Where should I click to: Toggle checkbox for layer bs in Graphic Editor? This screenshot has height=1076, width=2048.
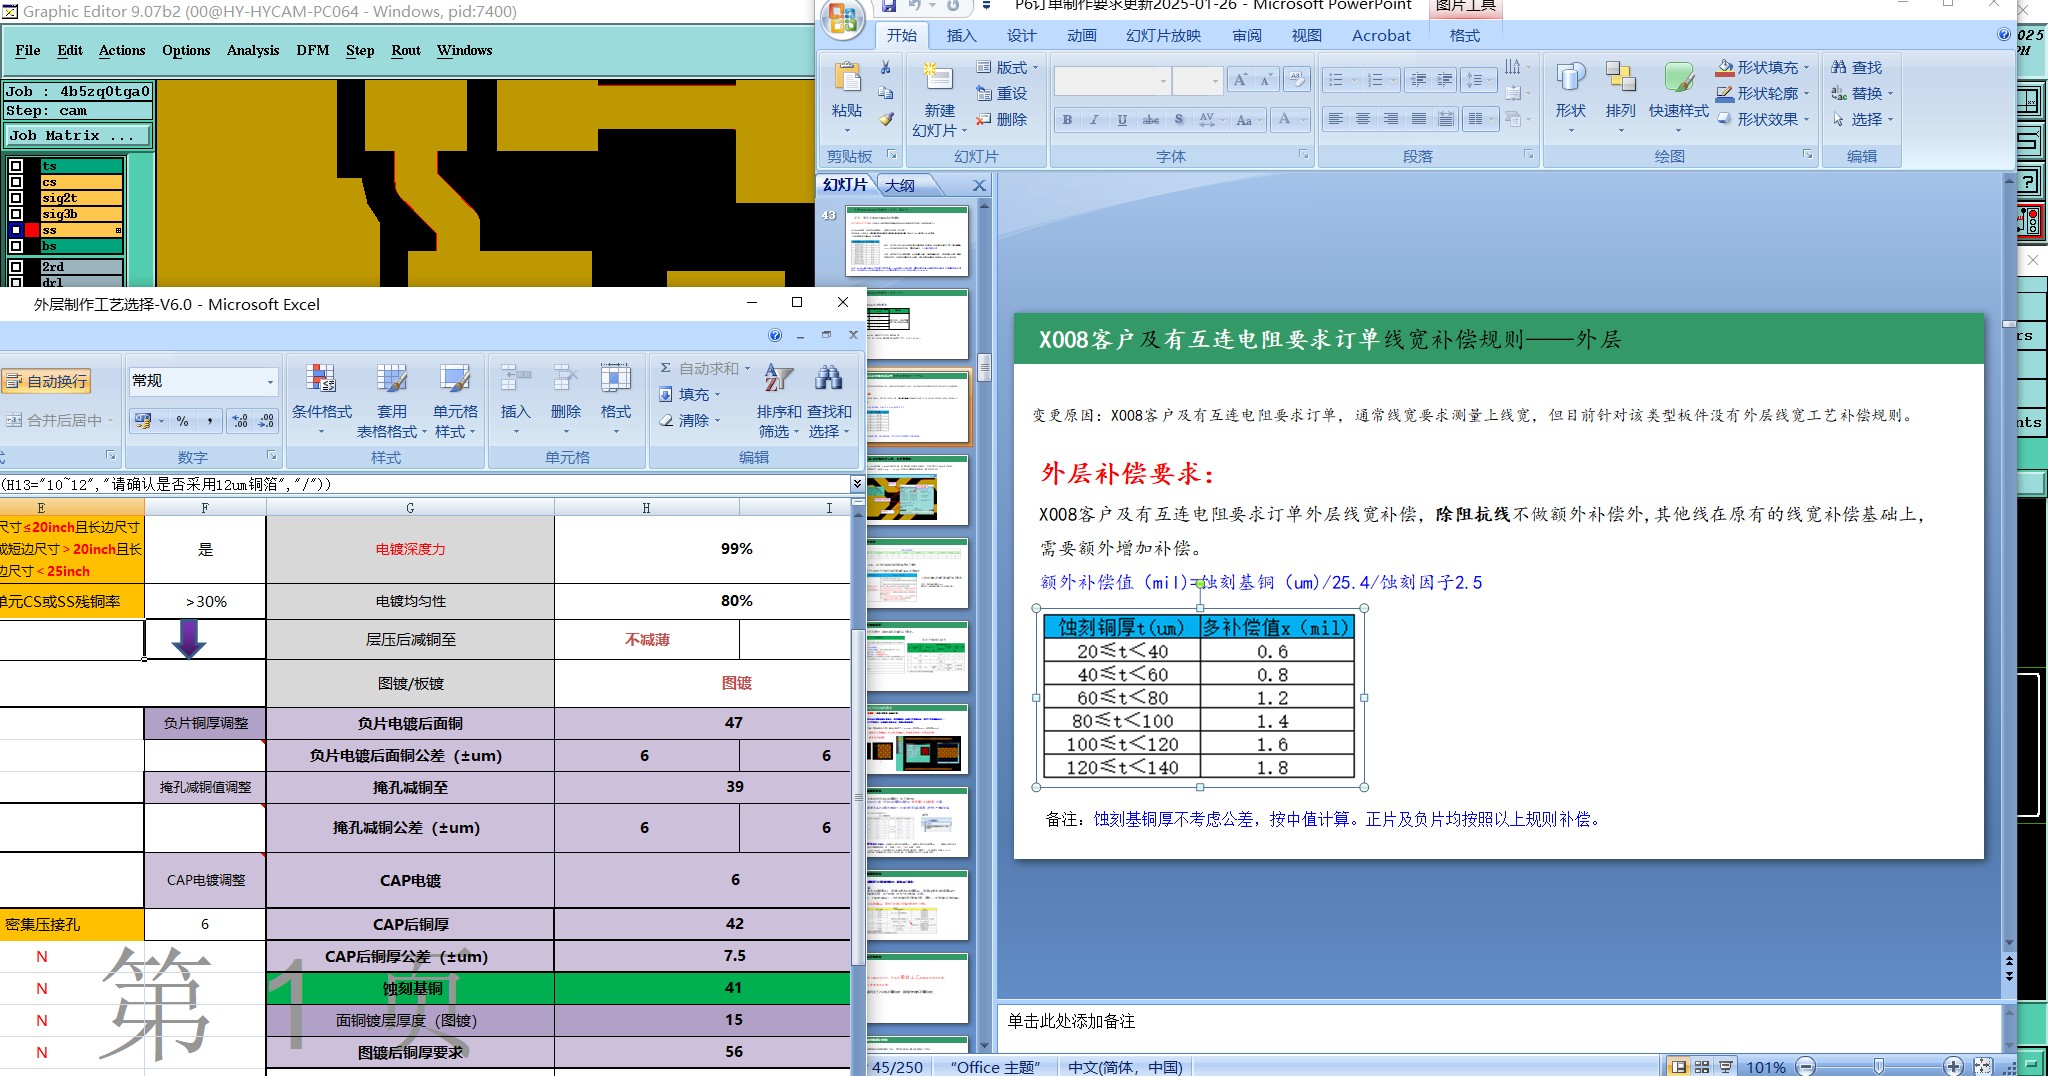[16, 246]
